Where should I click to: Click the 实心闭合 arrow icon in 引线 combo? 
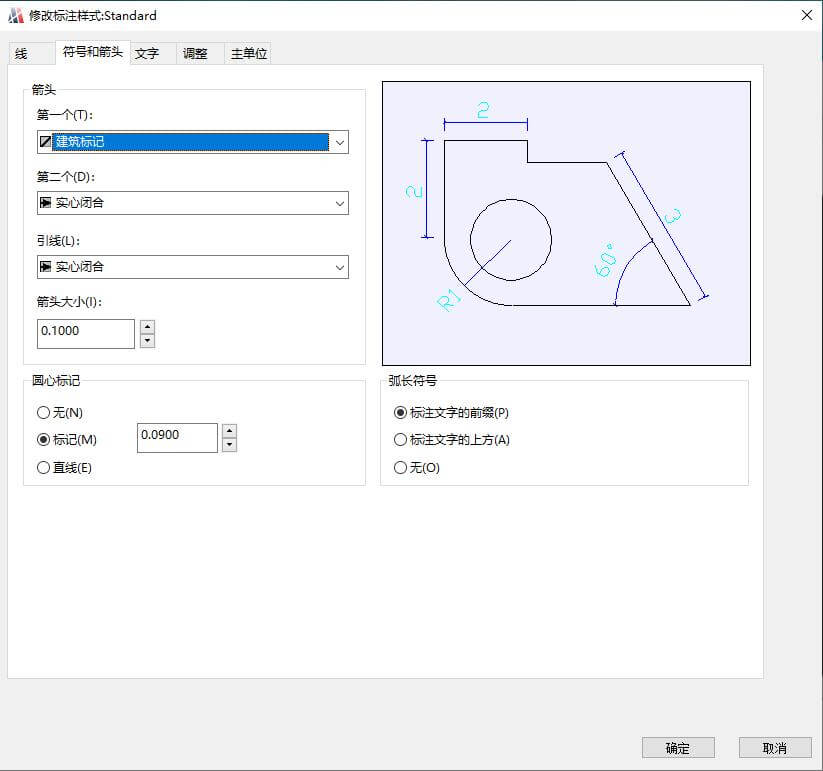(44, 267)
